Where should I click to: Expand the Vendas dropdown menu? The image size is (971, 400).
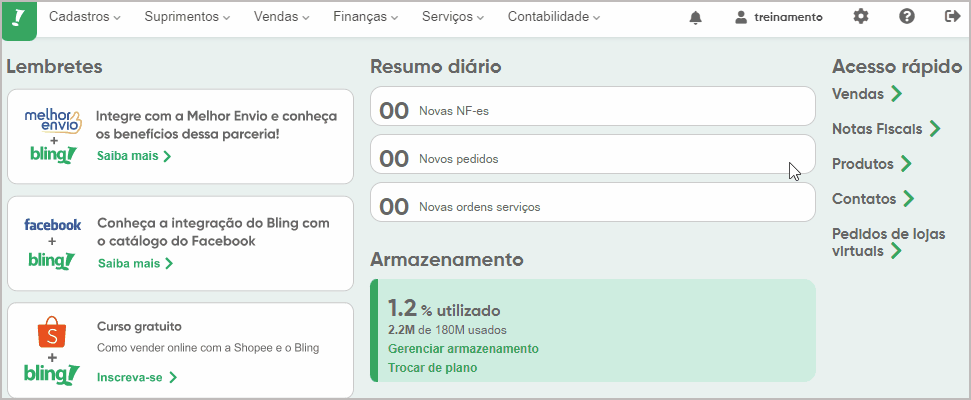(x=281, y=17)
